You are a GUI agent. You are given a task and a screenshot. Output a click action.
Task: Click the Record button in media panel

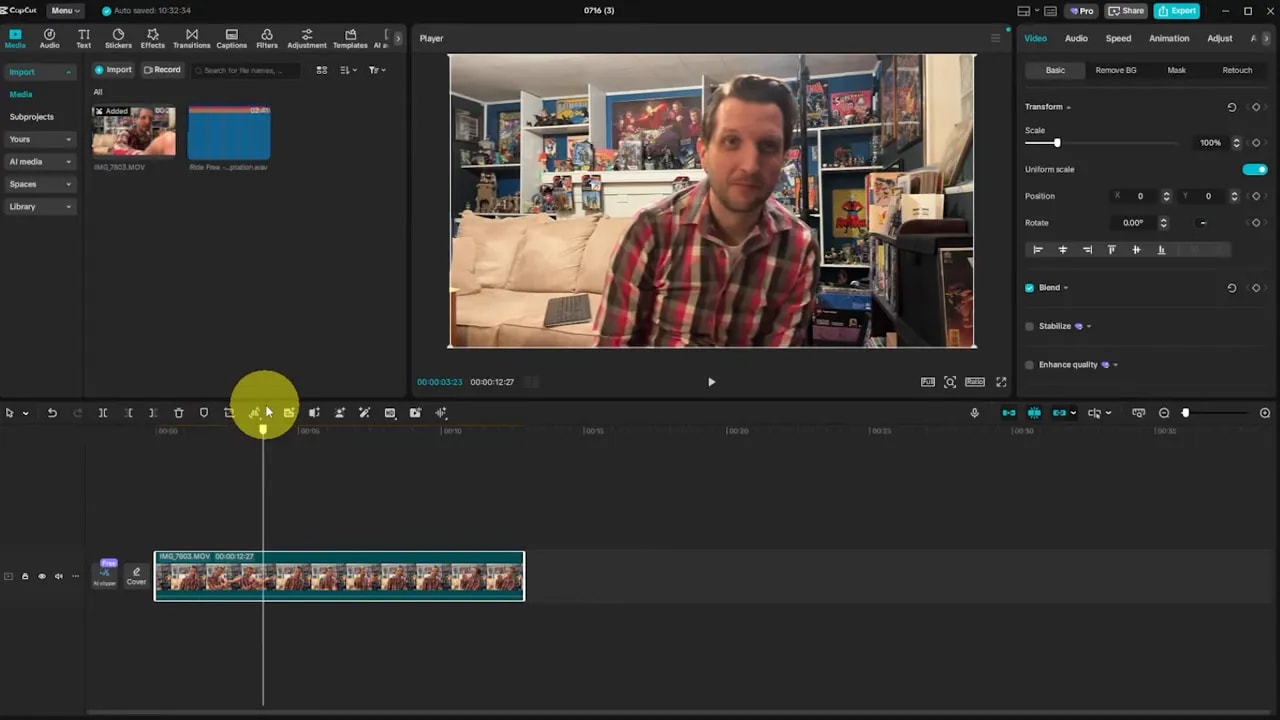point(162,69)
